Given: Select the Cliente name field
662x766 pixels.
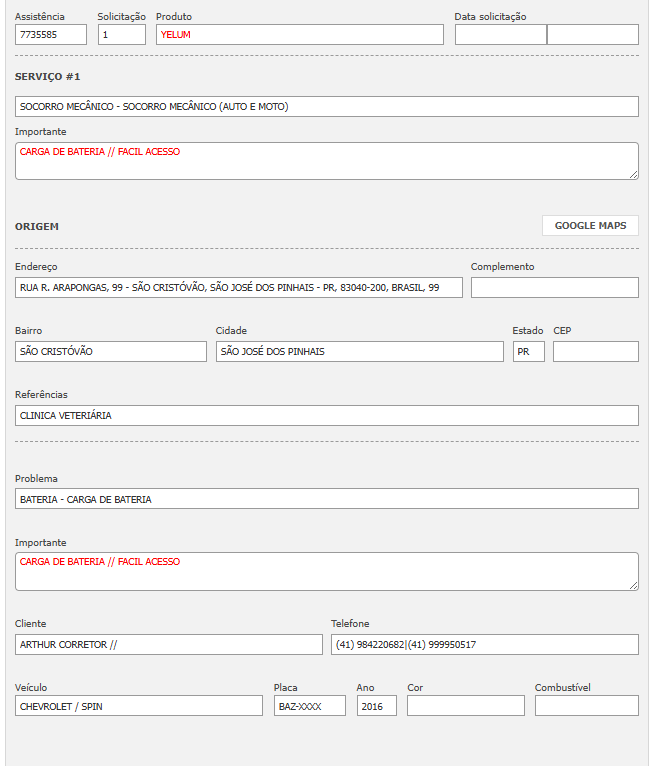Looking at the screenshot, I should click(169, 645).
